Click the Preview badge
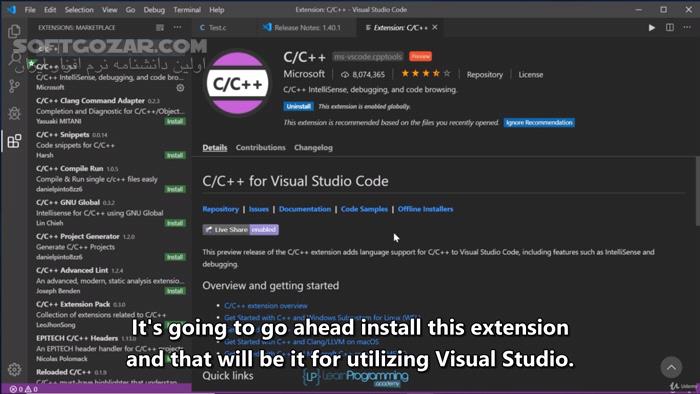700x394 pixels. (x=421, y=57)
